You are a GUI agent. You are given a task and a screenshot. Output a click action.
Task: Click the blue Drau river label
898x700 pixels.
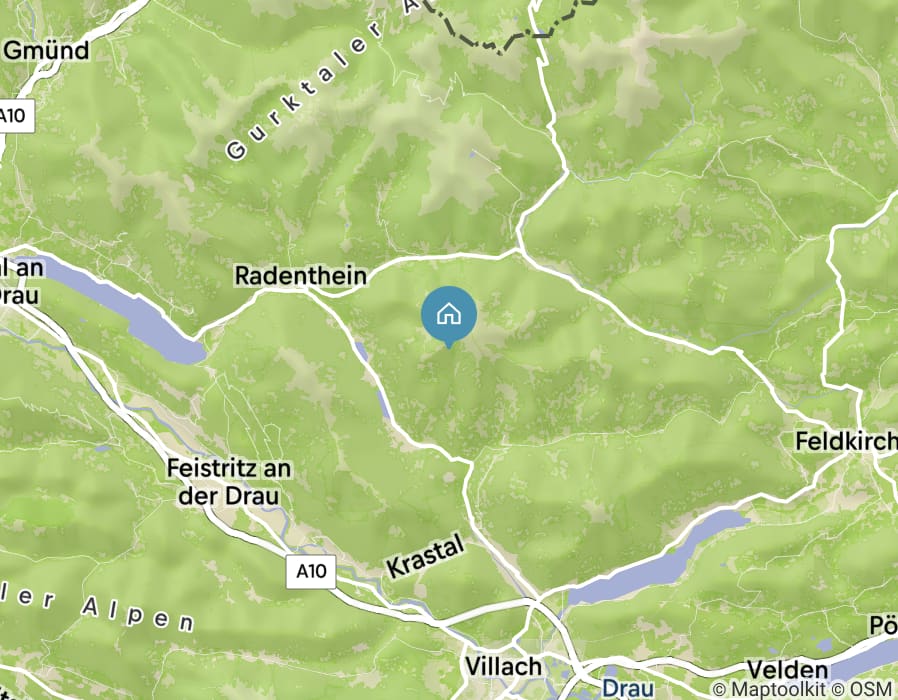pyautogui.click(x=628, y=689)
